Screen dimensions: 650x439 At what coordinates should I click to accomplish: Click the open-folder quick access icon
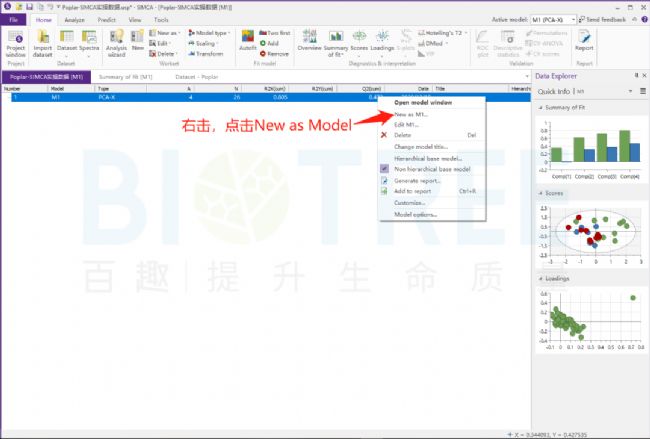point(19,7)
